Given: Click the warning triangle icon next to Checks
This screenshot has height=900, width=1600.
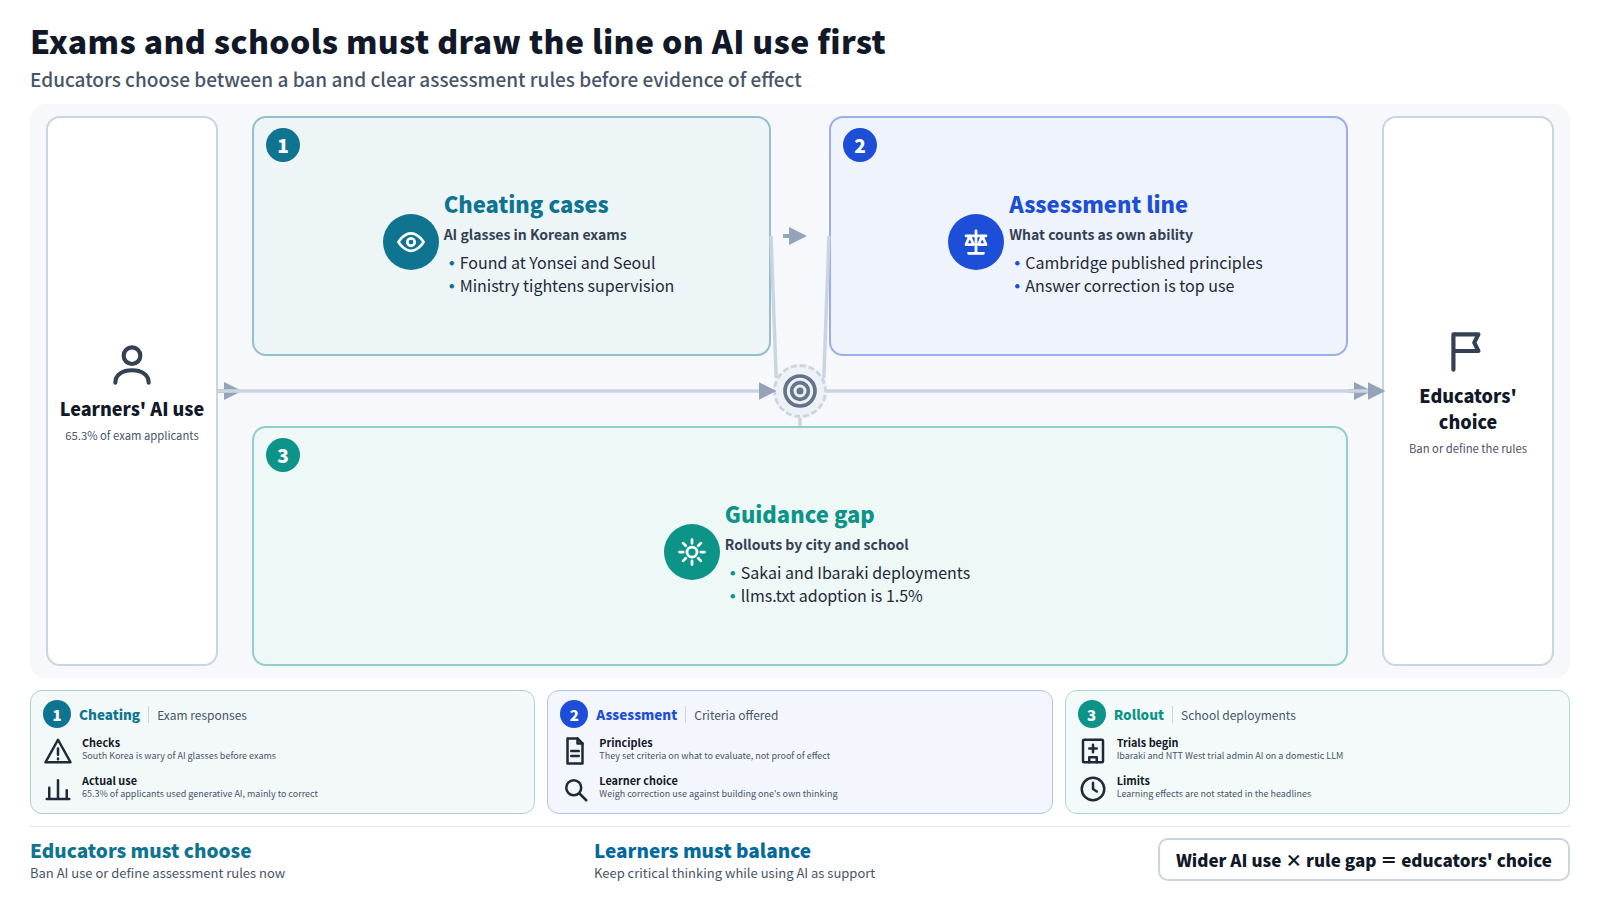Looking at the screenshot, I should [x=58, y=751].
